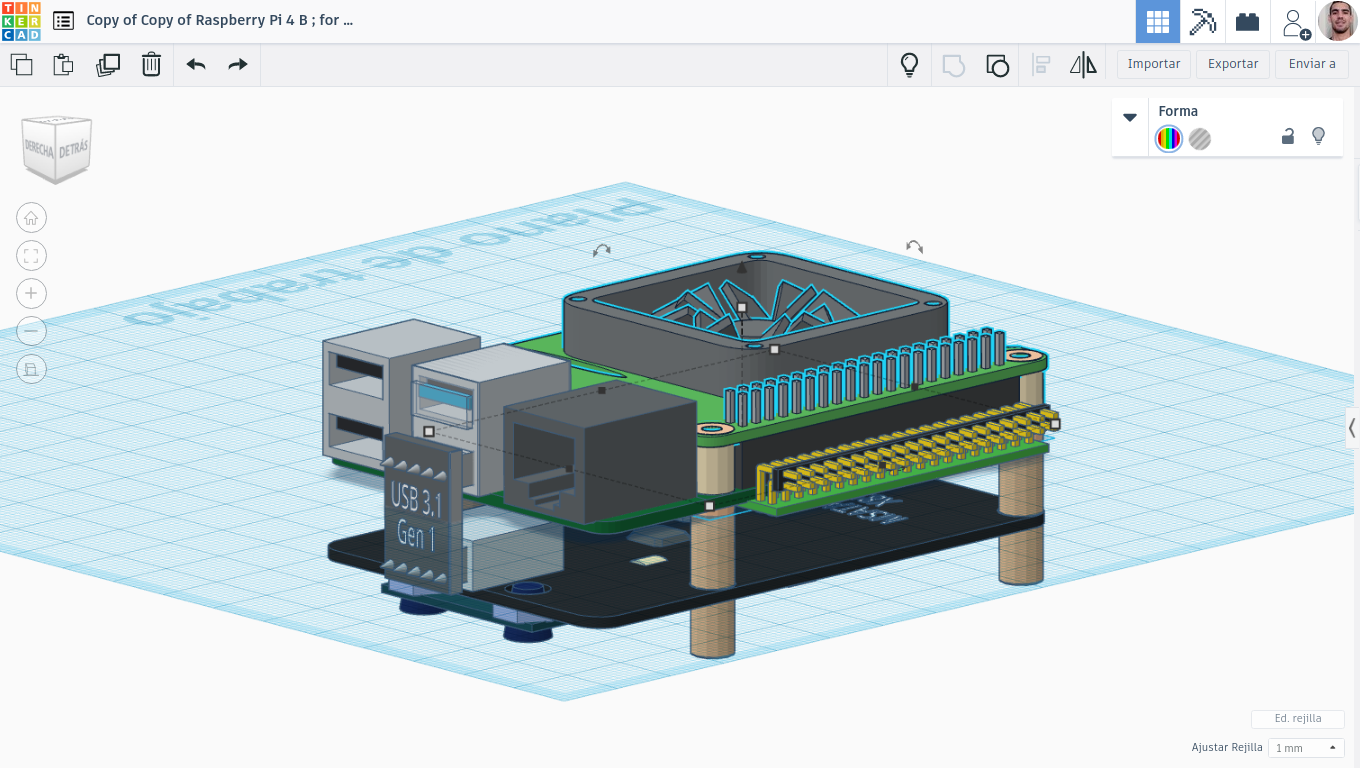
Task: Choose the Solid multicolor option
Action: 1168,139
